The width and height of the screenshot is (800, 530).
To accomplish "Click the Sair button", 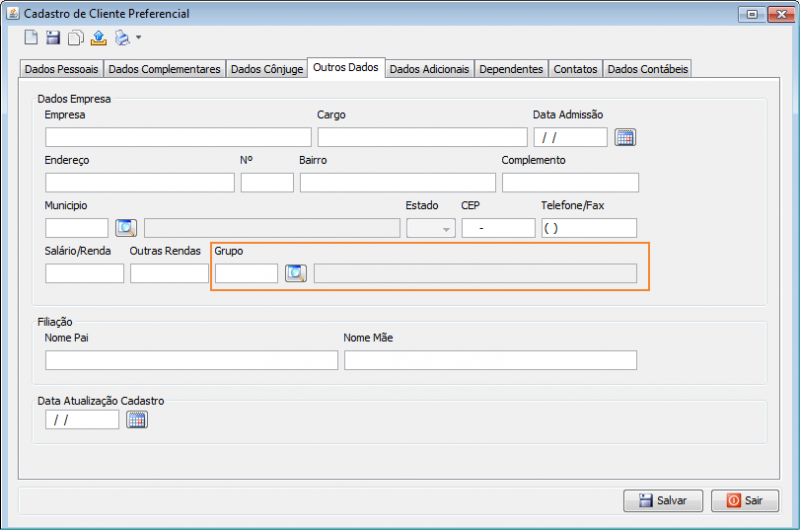I will (745, 500).
